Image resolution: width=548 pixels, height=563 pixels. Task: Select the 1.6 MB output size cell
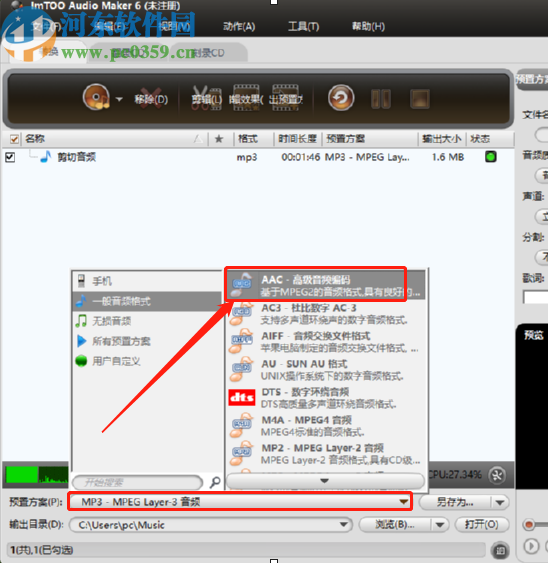point(447,157)
